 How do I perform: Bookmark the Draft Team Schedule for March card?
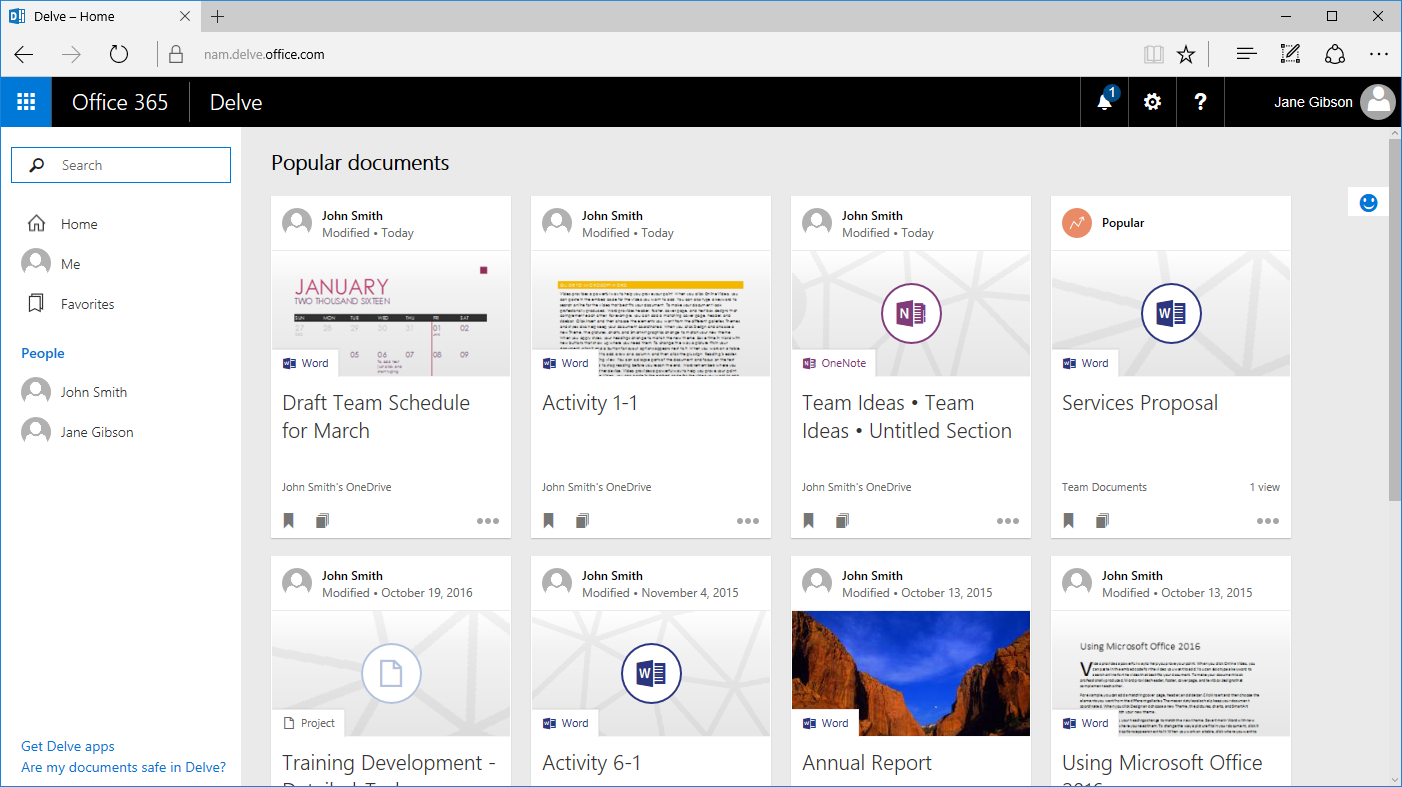(289, 520)
